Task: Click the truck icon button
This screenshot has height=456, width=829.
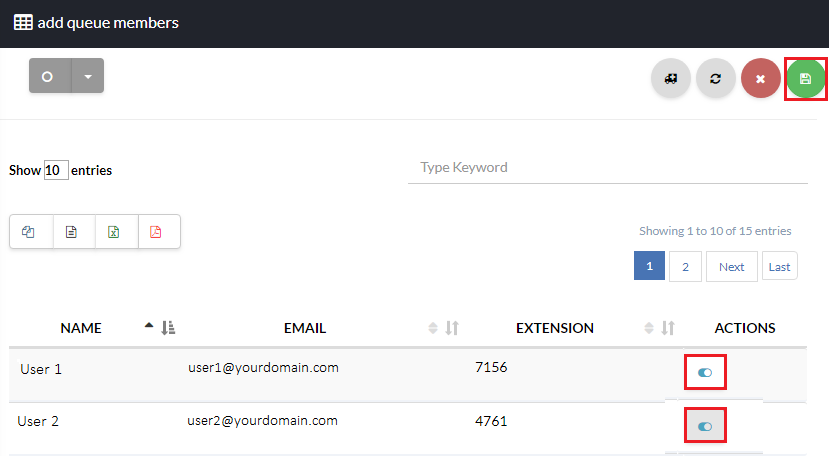Action: pos(670,78)
